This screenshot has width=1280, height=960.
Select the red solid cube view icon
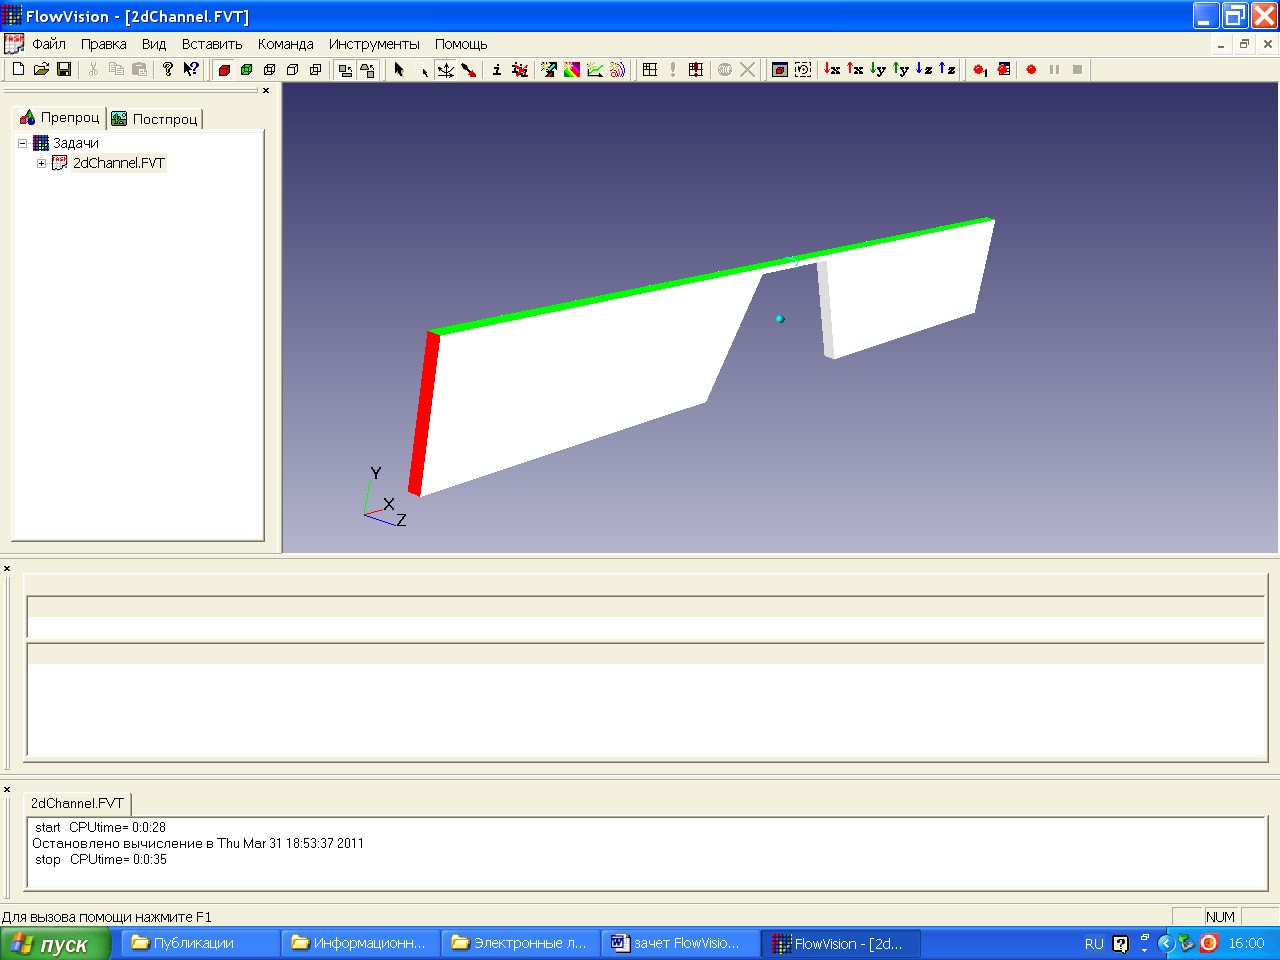224,69
